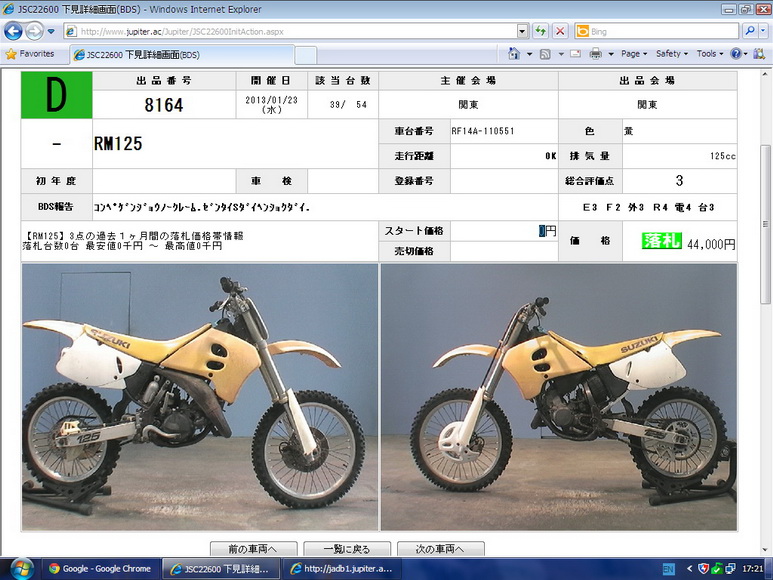Open the search provider options dropdown

pos(763,31)
